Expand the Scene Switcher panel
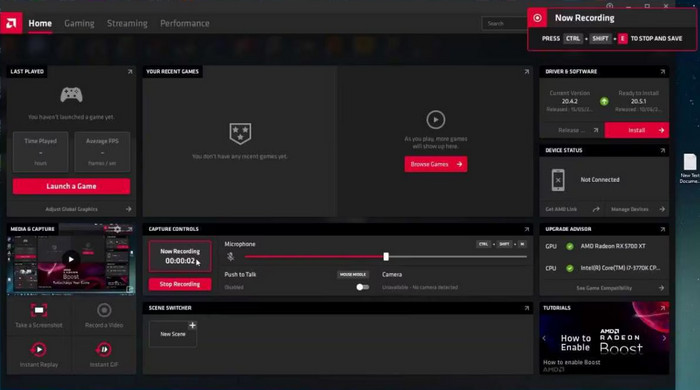This screenshot has height=390, width=700. coord(527,308)
